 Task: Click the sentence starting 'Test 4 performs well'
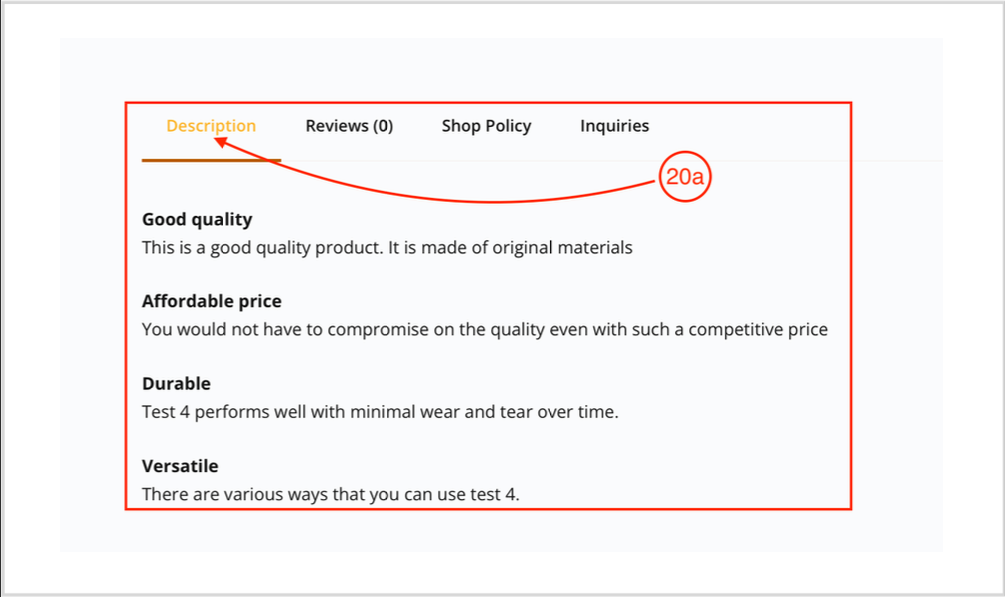(x=380, y=412)
